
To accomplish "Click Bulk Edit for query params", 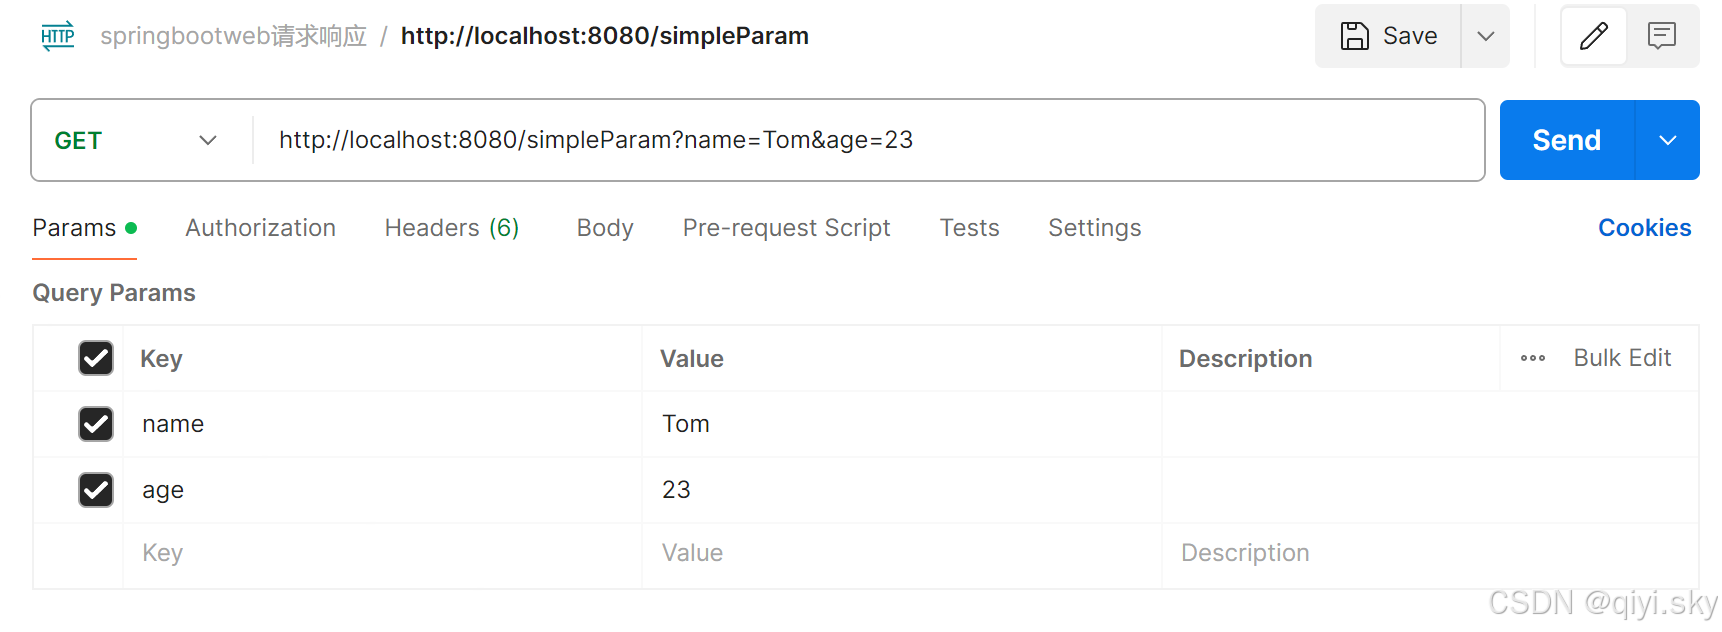I will click(1622, 358).
